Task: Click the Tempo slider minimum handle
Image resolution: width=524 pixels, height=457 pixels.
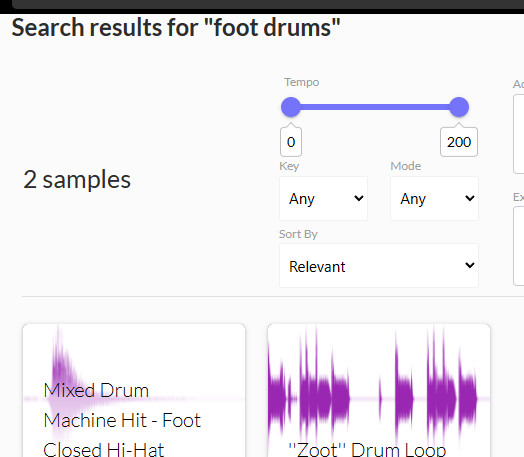Action: point(291,107)
